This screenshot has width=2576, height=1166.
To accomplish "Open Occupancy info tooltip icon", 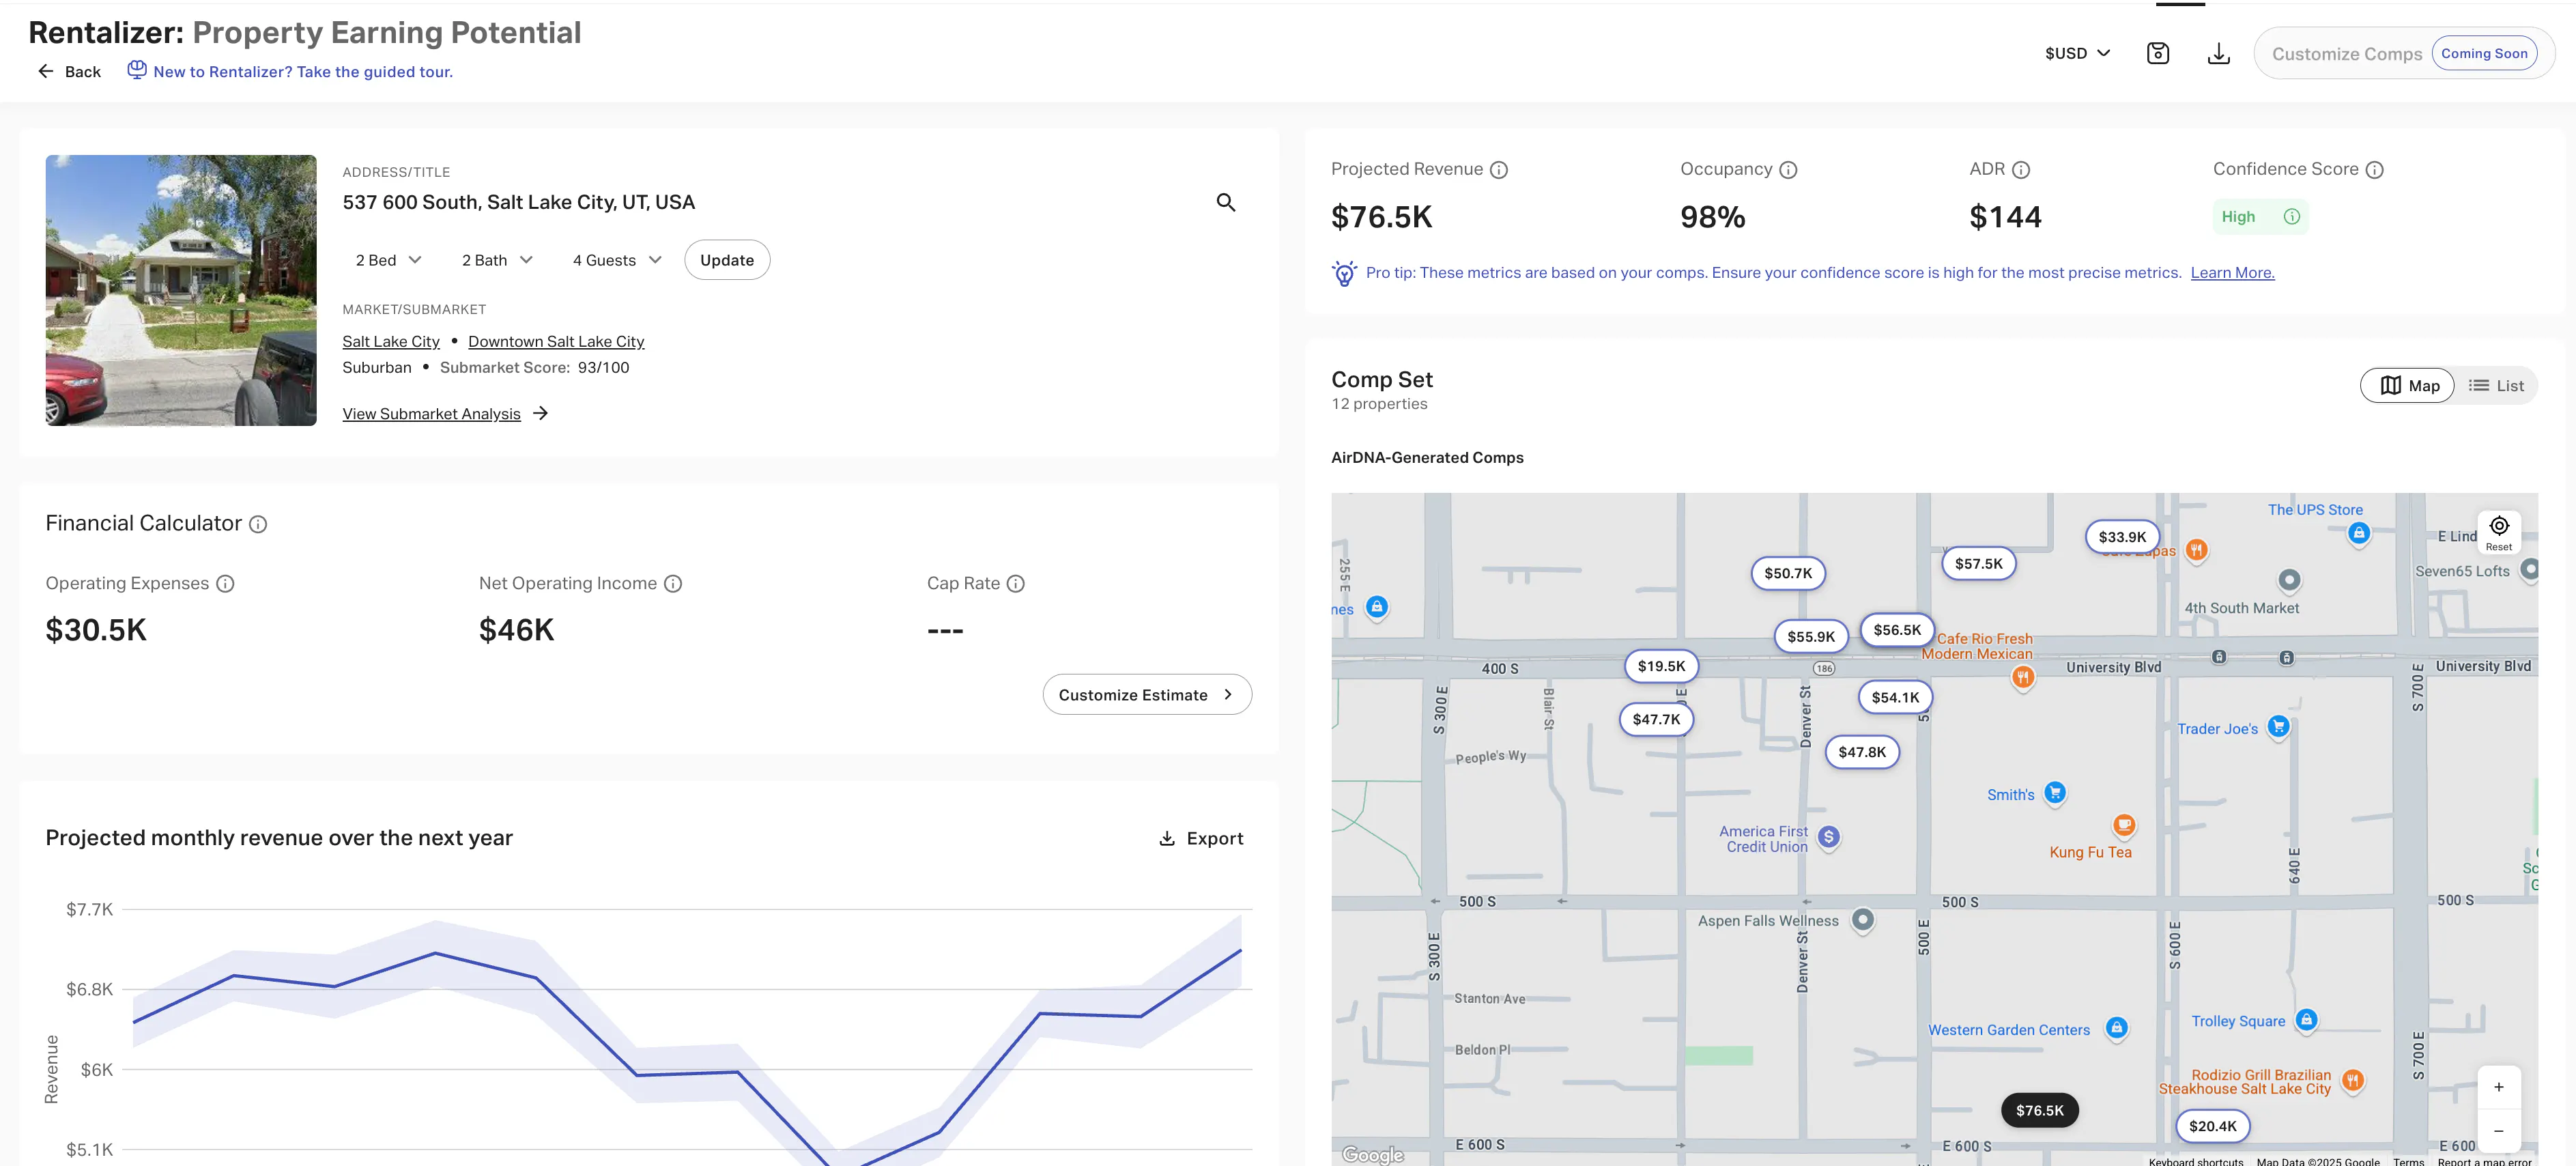I will (x=1788, y=170).
